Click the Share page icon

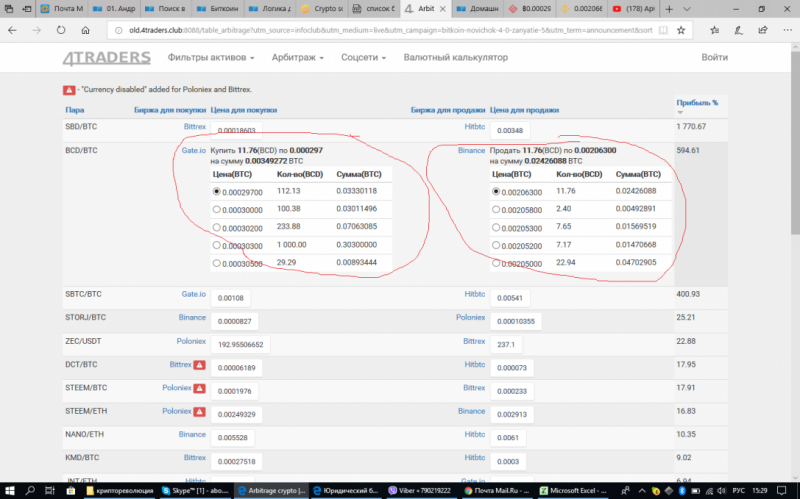coord(763,30)
